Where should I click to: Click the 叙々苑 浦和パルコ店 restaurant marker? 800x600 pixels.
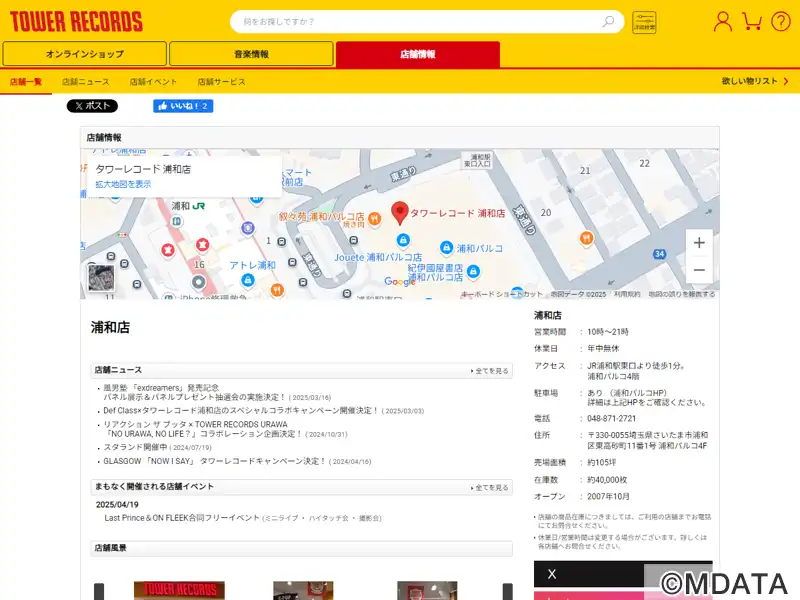[374, 218]
